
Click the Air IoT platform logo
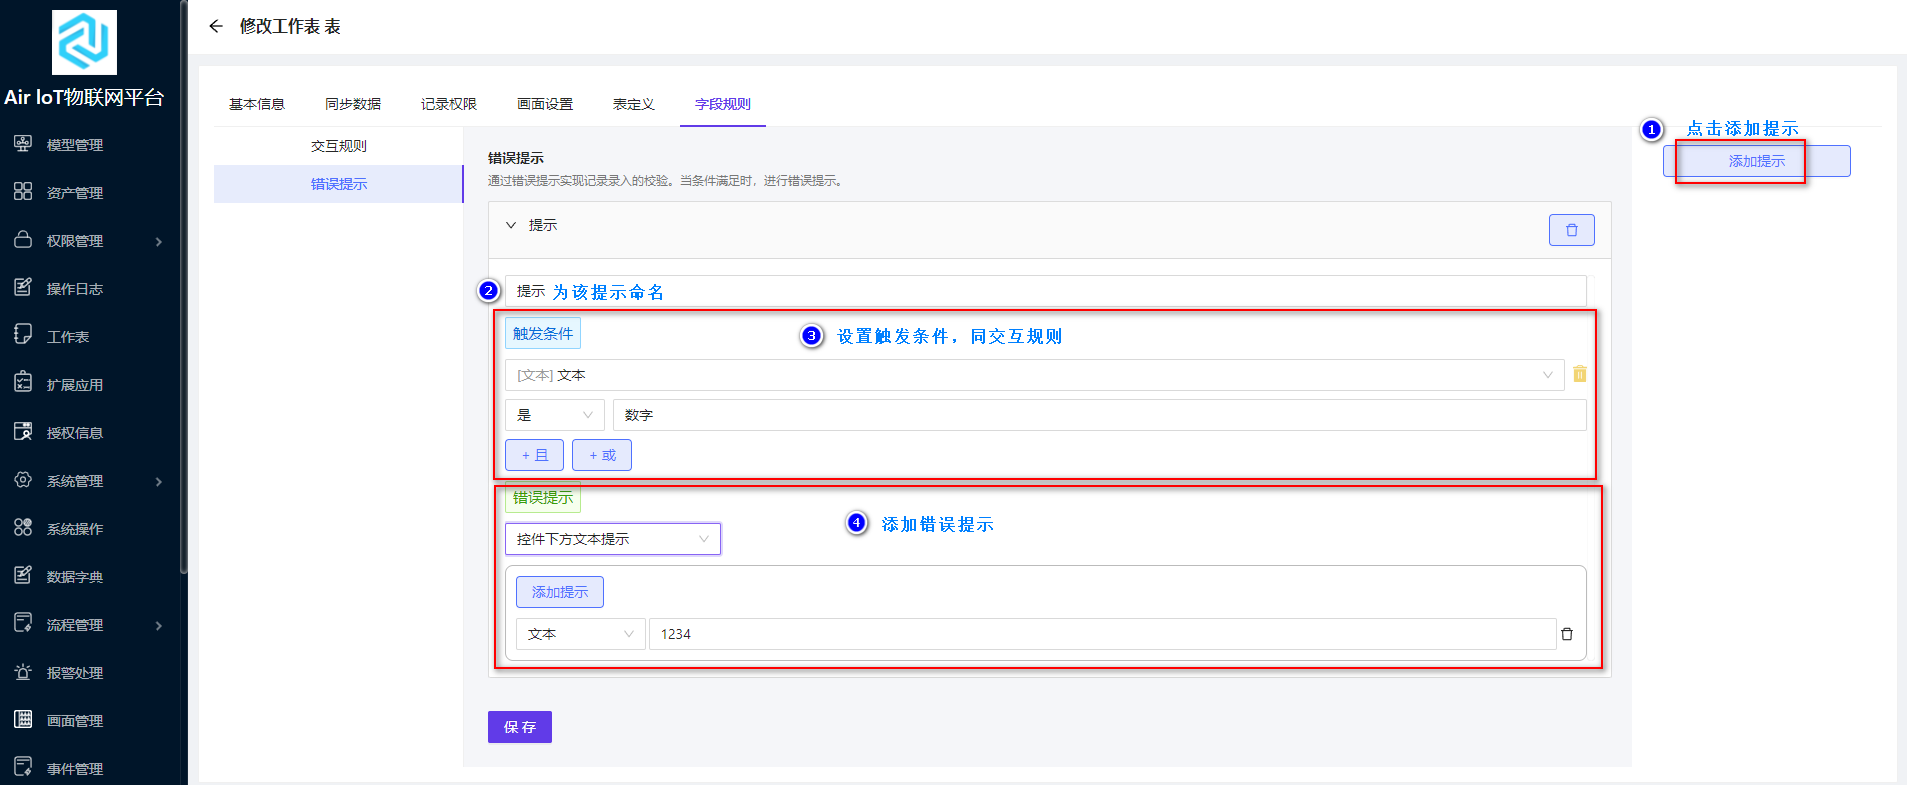click(x=84, y=42)
